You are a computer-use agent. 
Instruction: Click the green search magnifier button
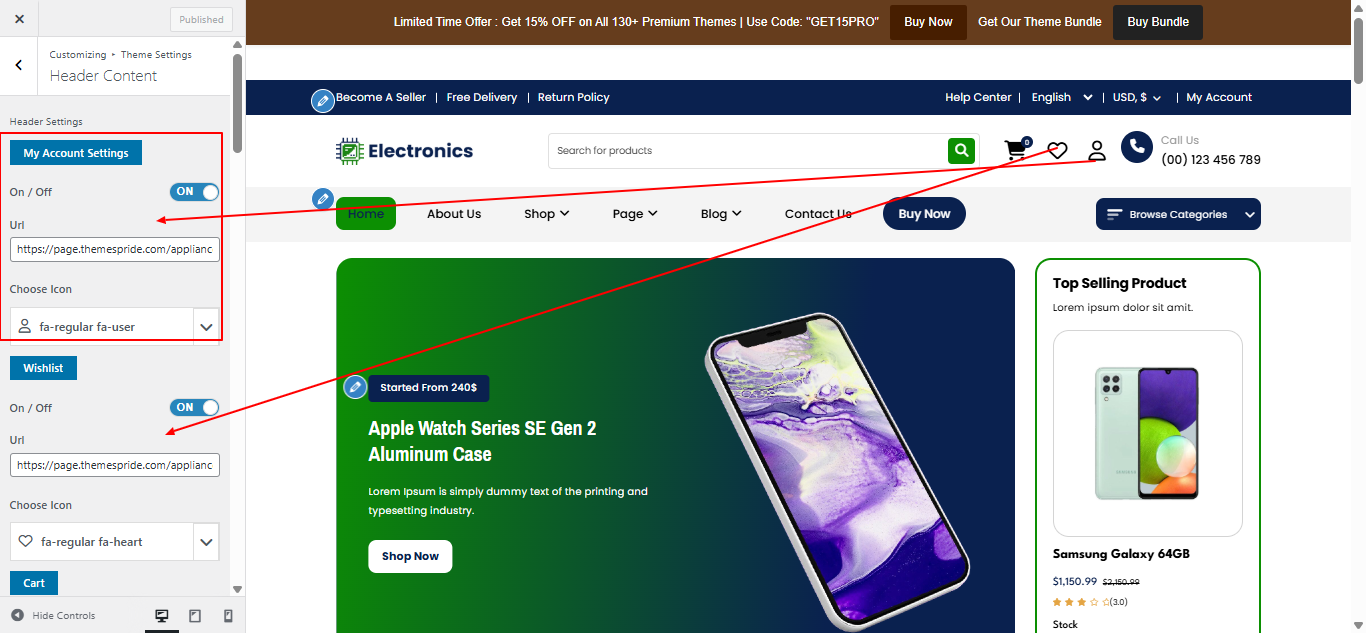pyautogui.click(x=961, y=150)
